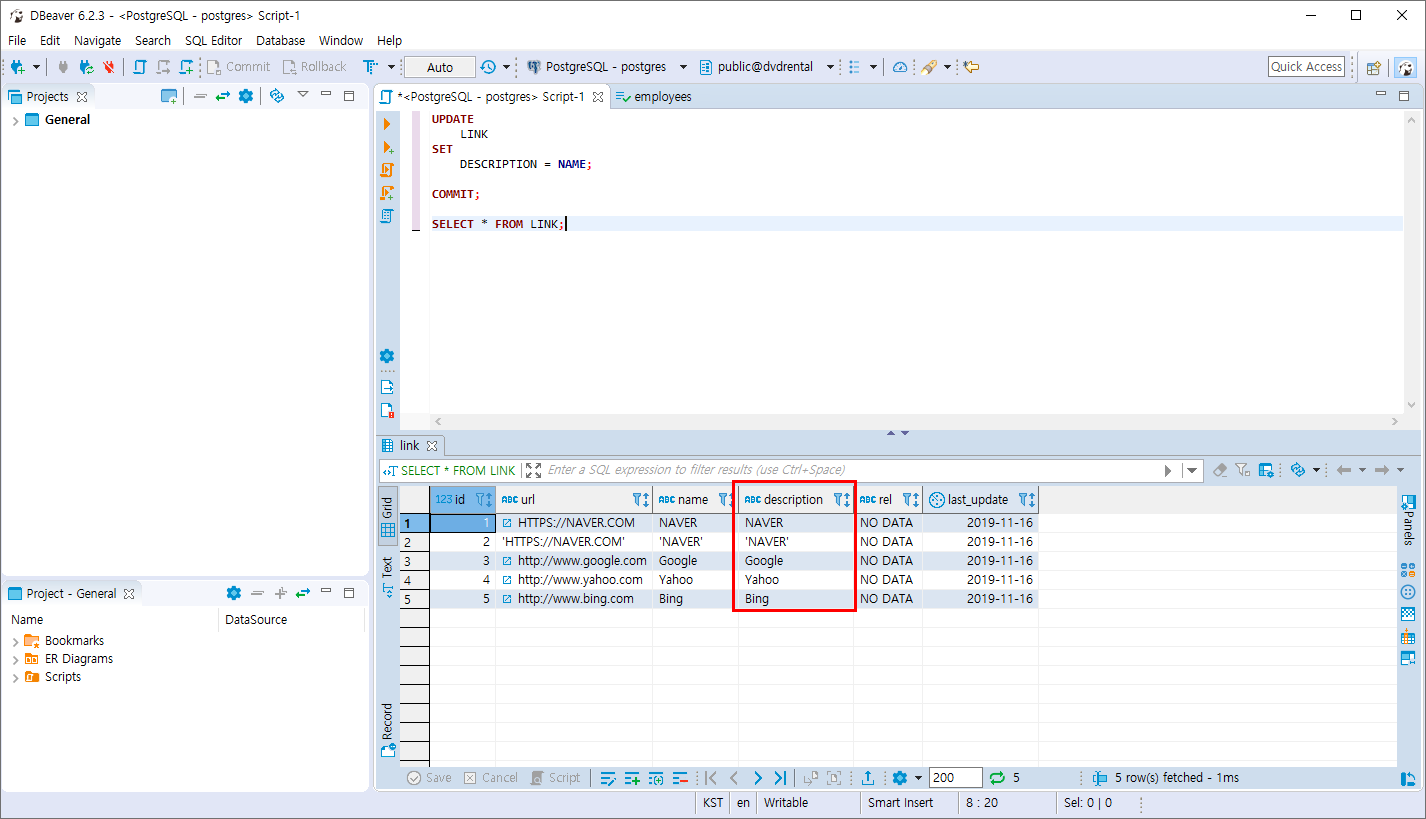Click the red Delete row icon
1426x819 pixels.
pyautogui.click(x=681, y=778)
